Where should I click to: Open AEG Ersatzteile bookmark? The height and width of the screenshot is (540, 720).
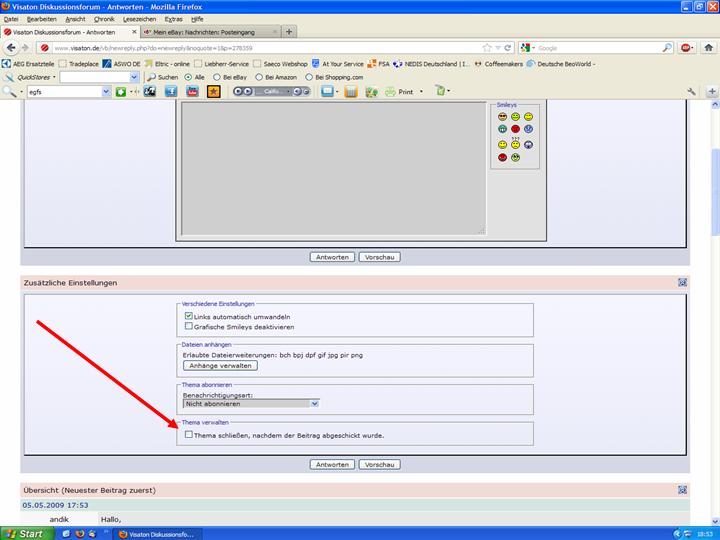[28, 64]
